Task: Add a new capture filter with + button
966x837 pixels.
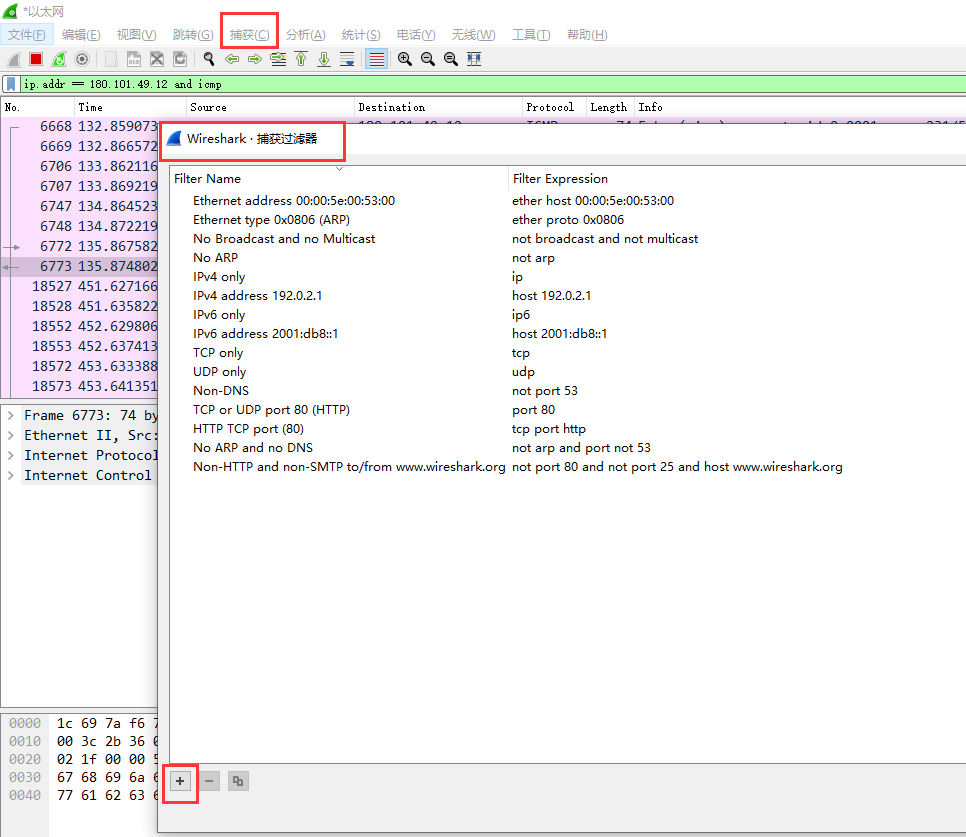Action: point(180,781)
